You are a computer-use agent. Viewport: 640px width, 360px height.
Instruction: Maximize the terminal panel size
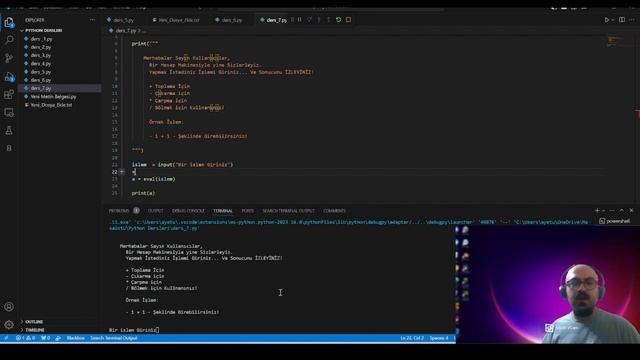(622, 211)
